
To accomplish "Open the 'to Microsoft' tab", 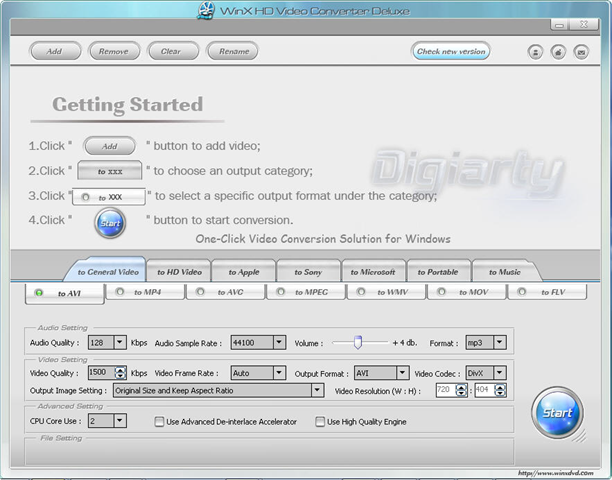I will tap(373, 272).
